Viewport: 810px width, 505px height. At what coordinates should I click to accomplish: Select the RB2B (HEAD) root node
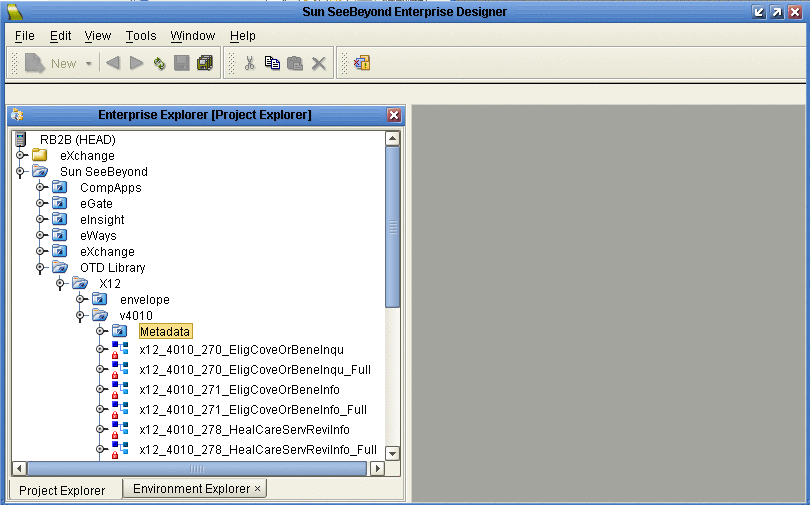[77, 139]
